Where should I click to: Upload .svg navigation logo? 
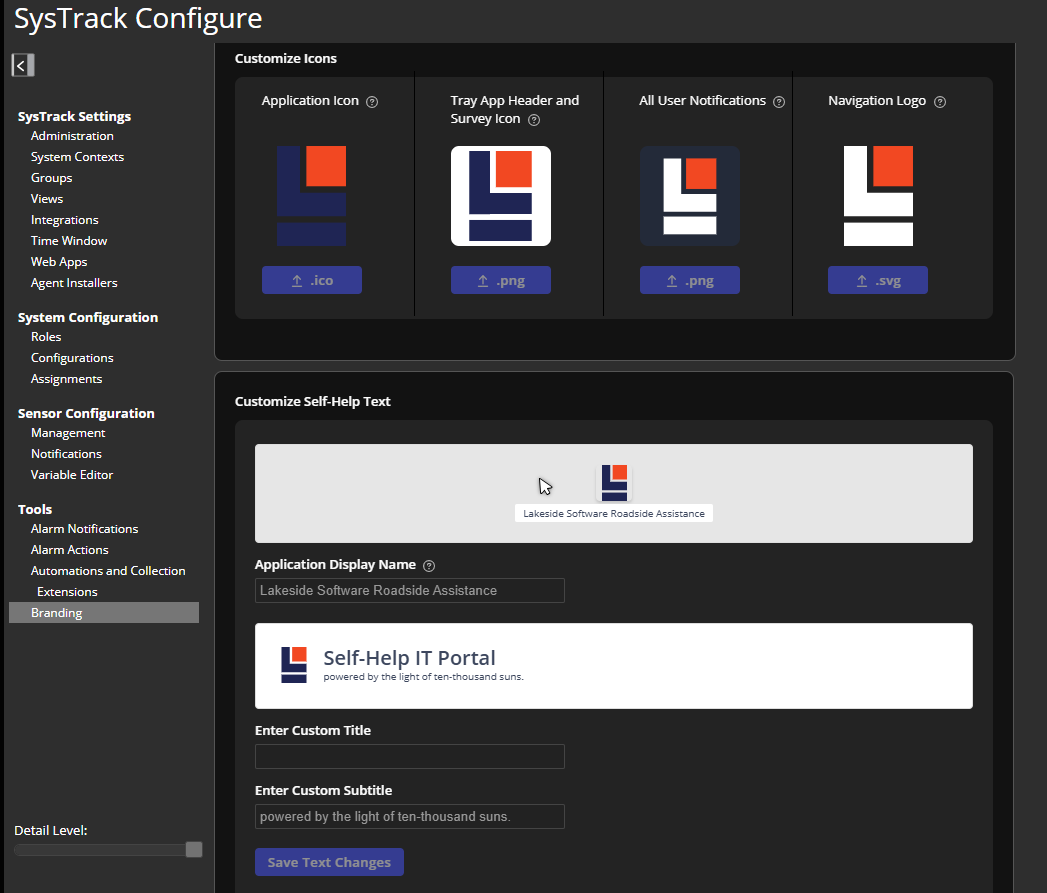pos(878,281)
